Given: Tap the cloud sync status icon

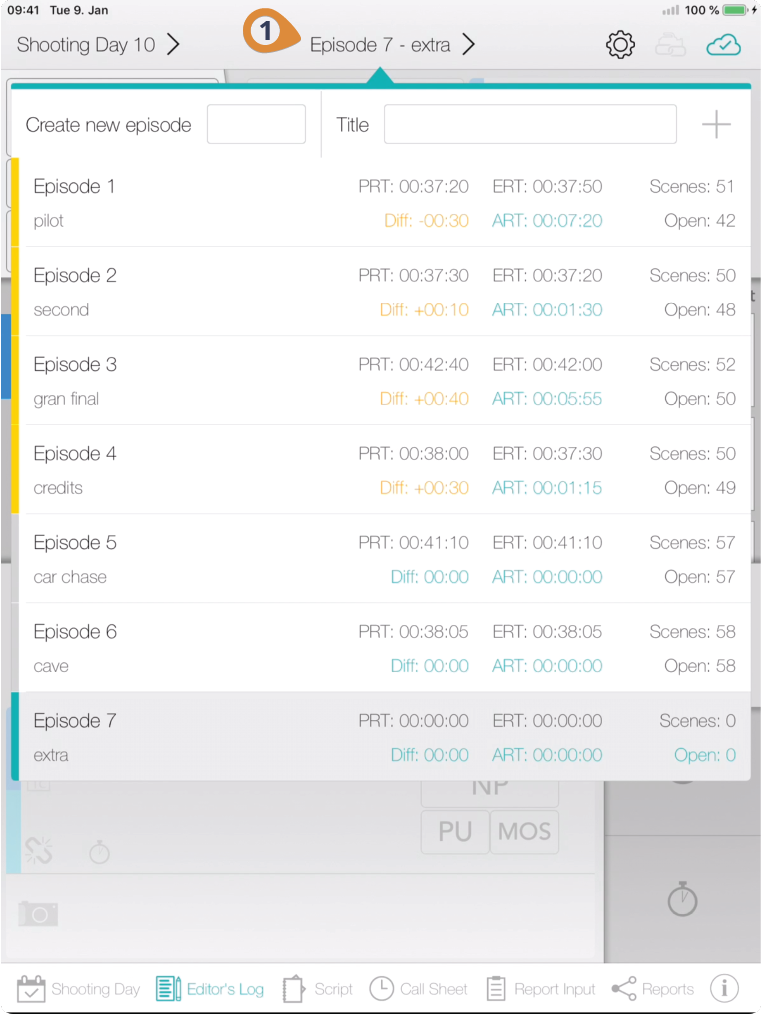Looking at the screenshot, I should point(723,46).
